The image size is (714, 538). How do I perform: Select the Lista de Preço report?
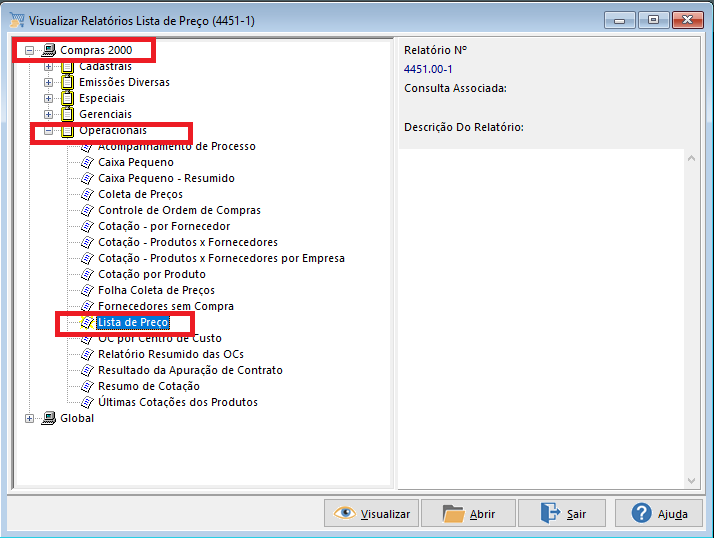point(133,322)
